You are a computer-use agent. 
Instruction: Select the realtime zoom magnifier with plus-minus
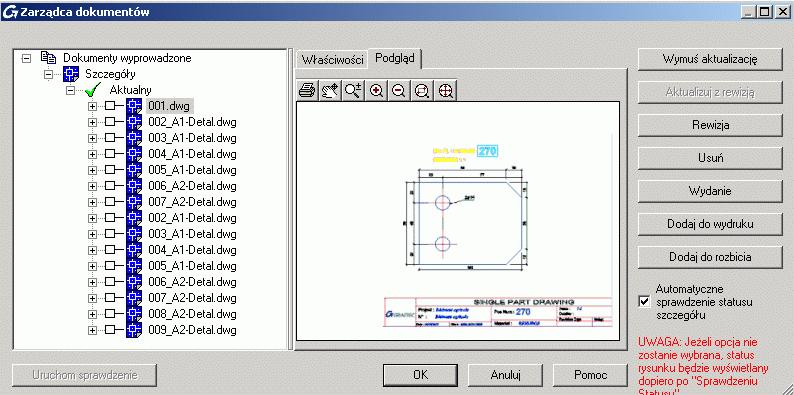click(x=353, y=91)
